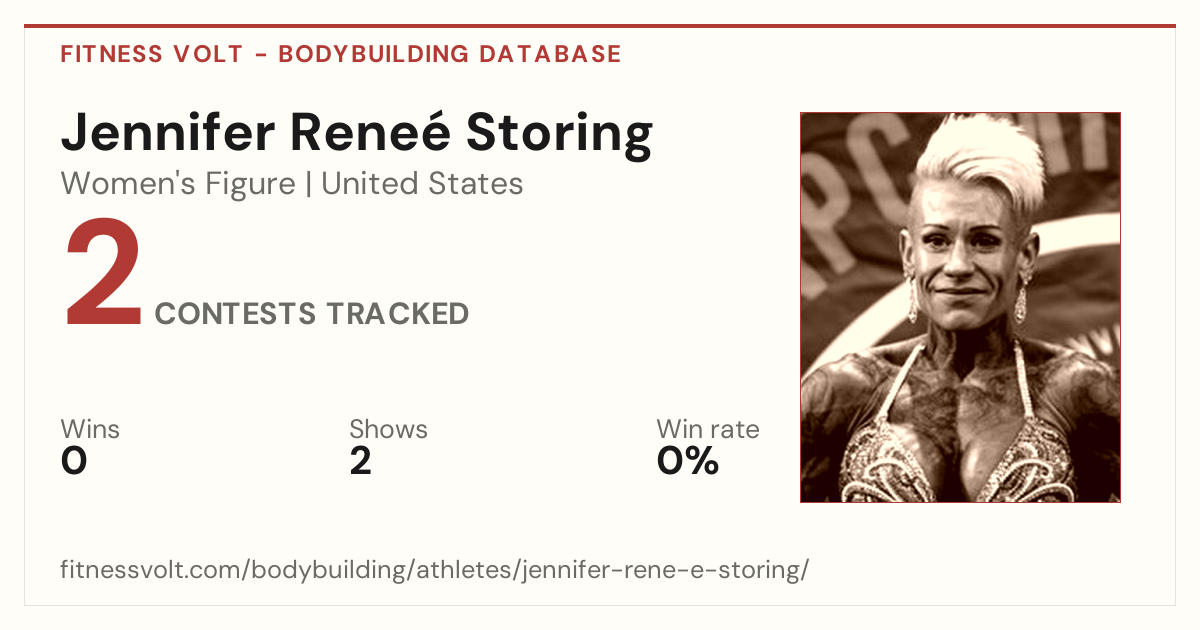Click the large red number 2

click(103, 276)
